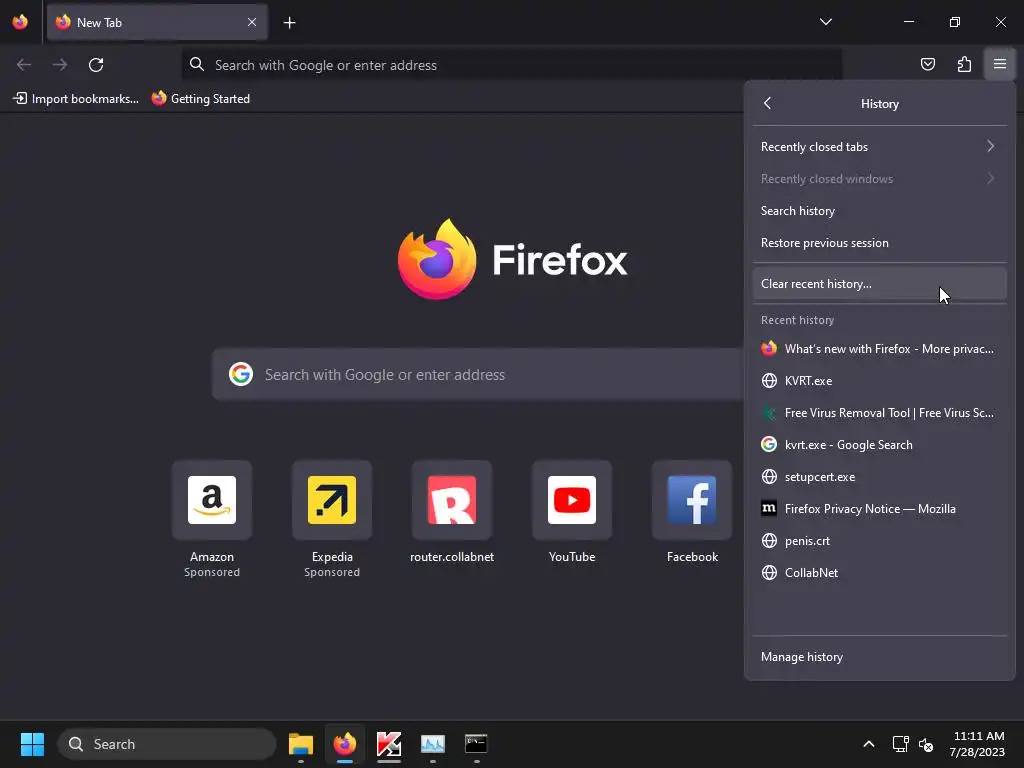
Task: Focus the address bar search field
Action: click(511, 65)
